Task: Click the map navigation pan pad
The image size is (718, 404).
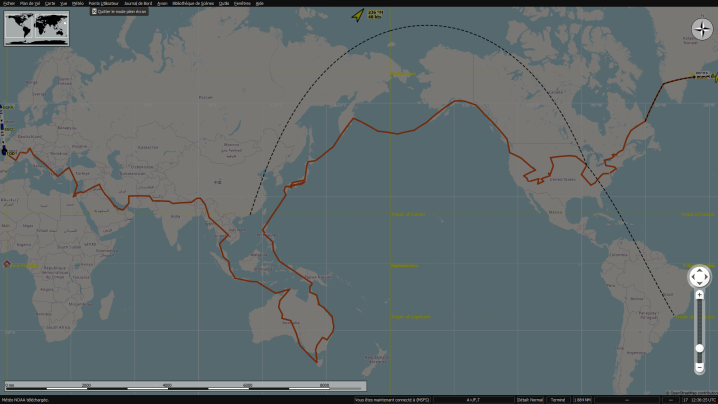Action: point(699,277)
